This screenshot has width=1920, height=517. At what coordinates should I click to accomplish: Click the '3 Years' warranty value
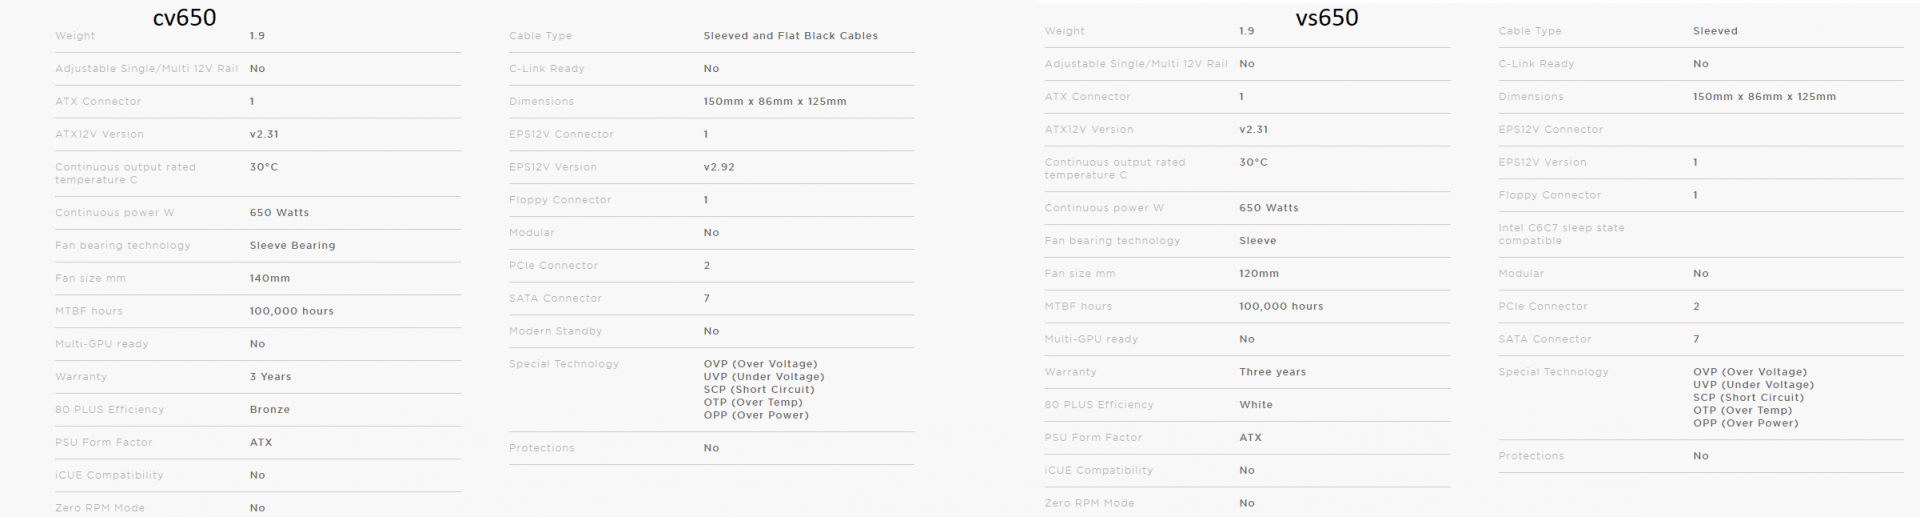(x=270, y=377)
